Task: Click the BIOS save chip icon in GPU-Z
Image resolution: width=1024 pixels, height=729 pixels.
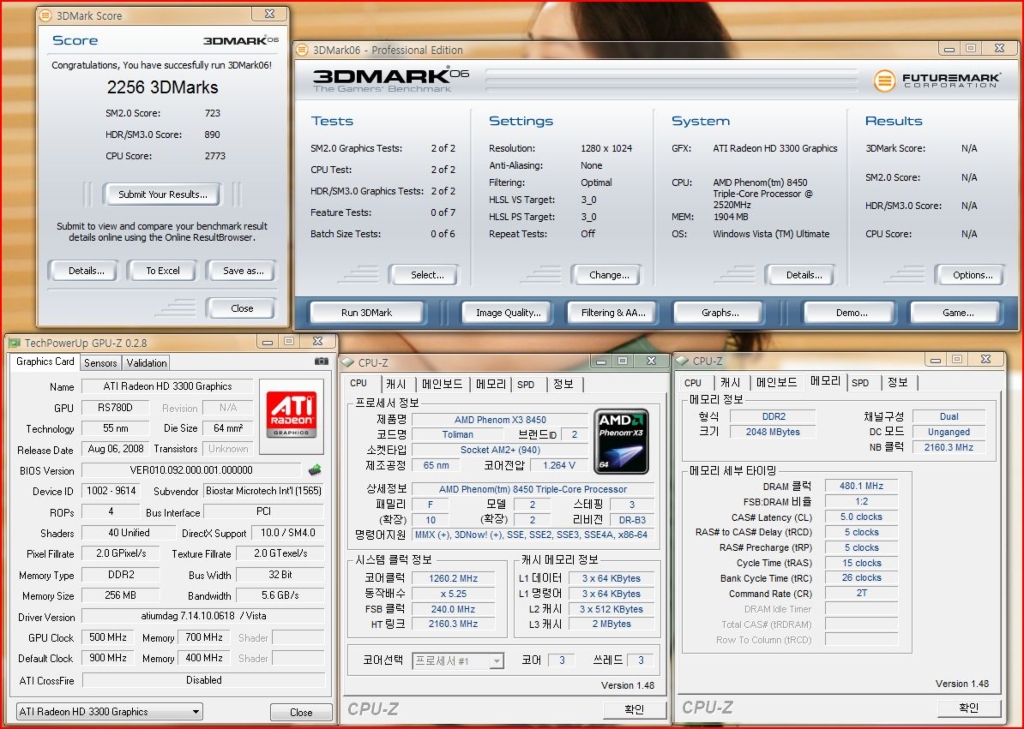Action: click(x=315, y=470)
